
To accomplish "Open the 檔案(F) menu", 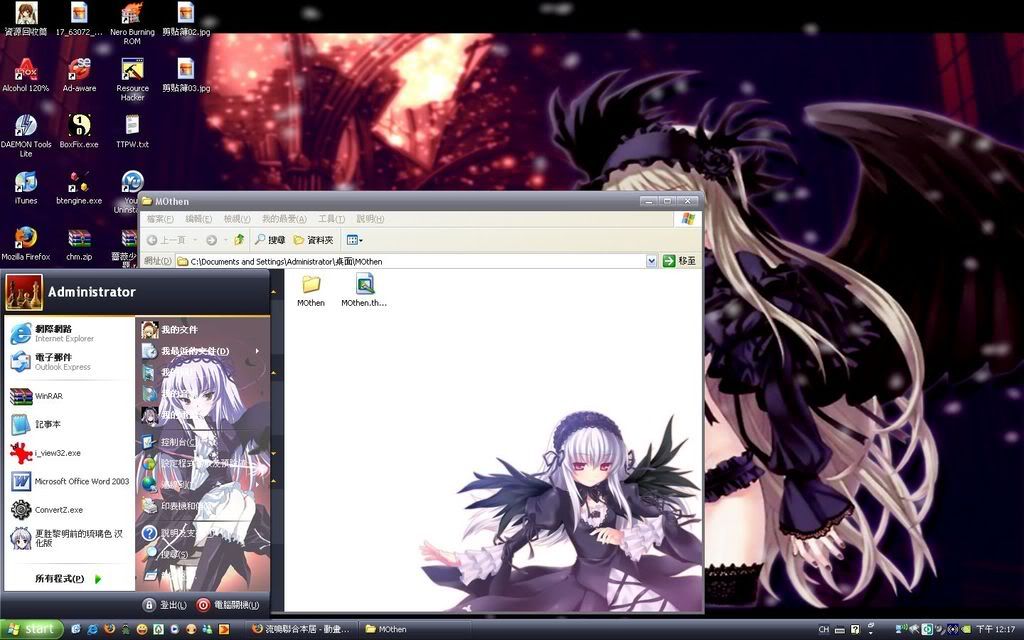I will coord(160,219).
